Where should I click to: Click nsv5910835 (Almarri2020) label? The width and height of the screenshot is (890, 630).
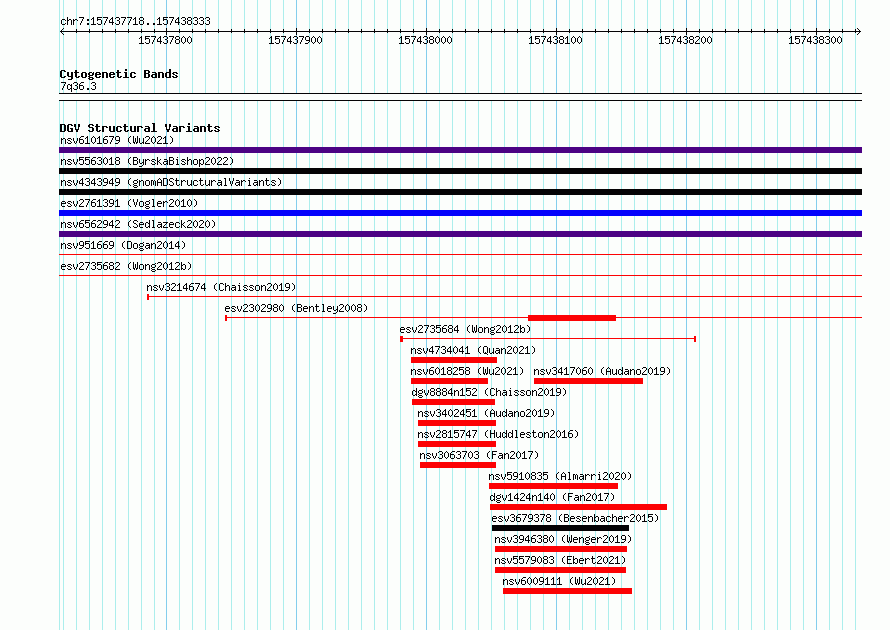click(x=560, y=476)
